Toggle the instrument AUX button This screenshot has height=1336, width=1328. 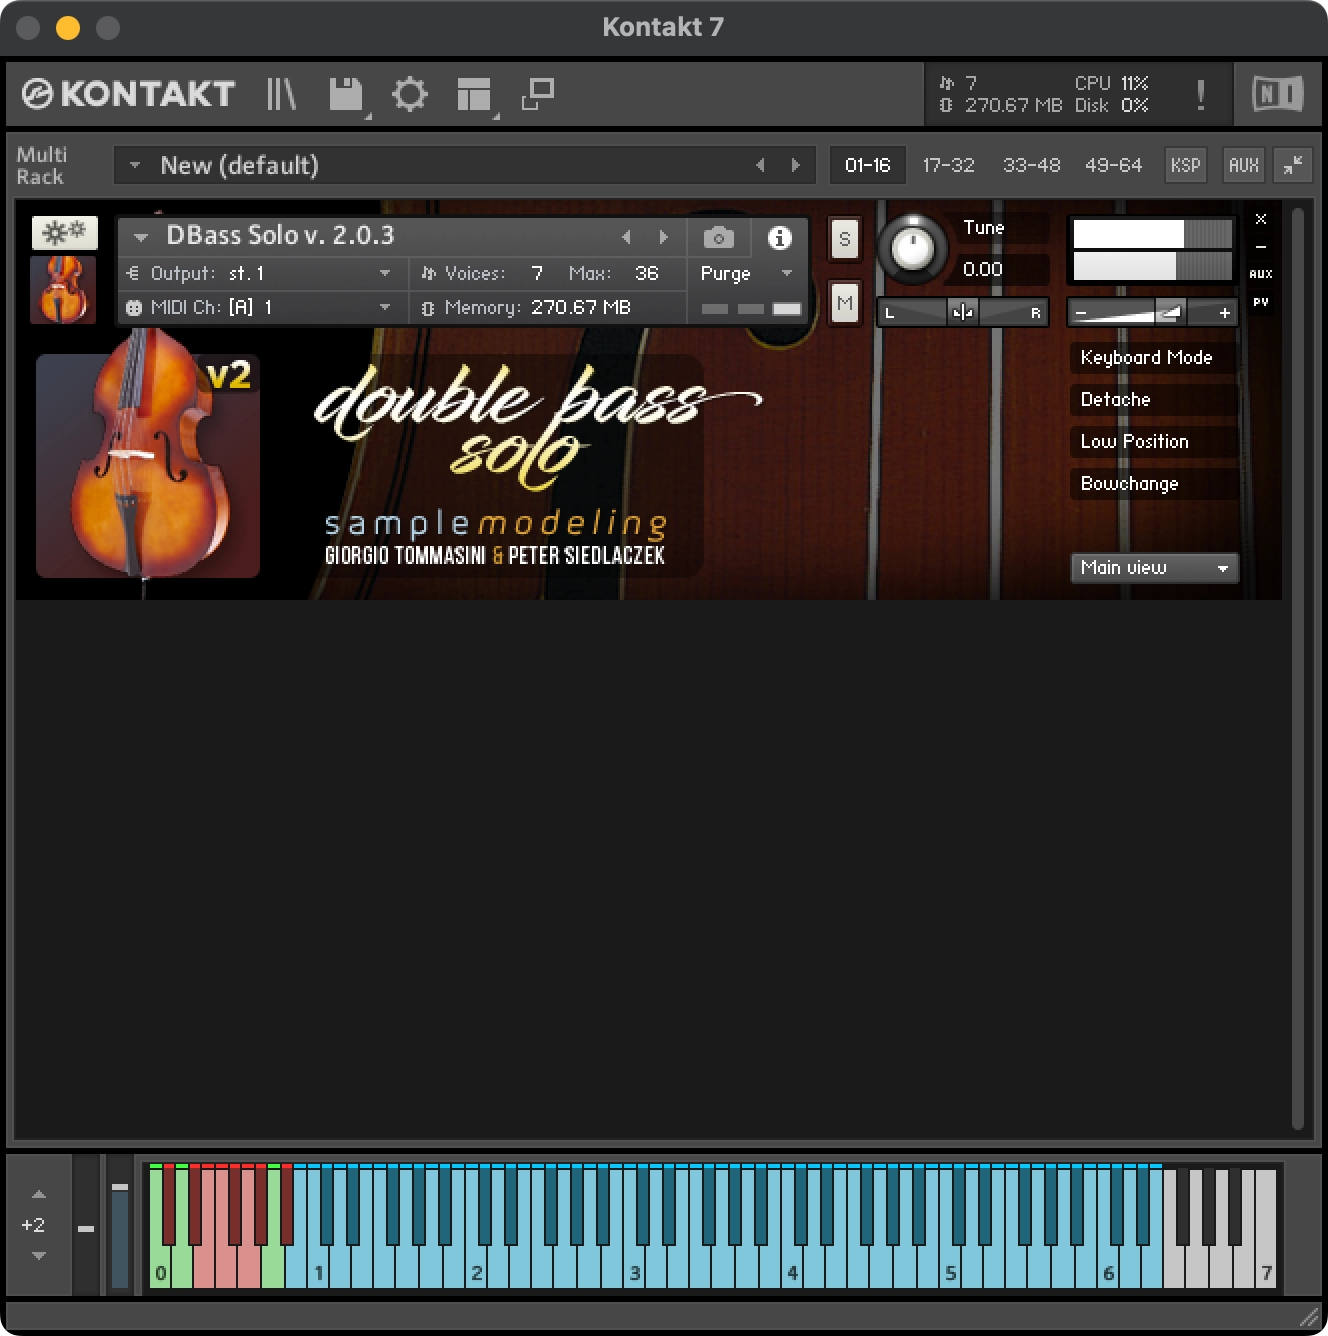tap(1261, 274)
